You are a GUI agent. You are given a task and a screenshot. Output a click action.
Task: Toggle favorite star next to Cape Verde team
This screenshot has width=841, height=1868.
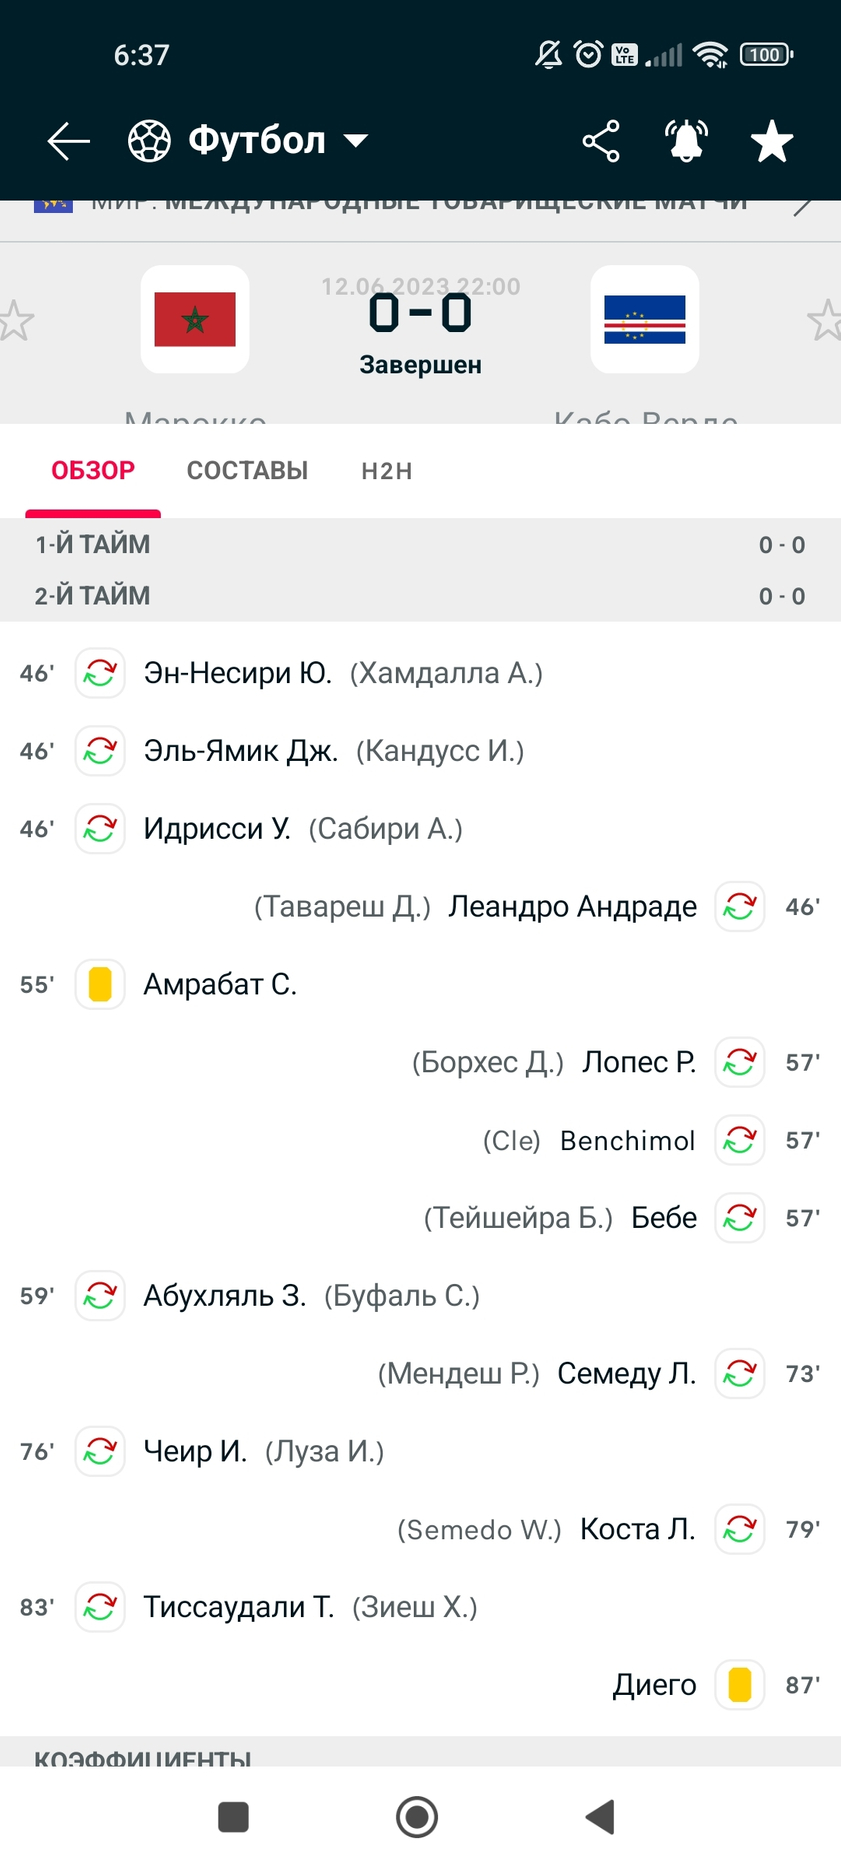point(825,320)
